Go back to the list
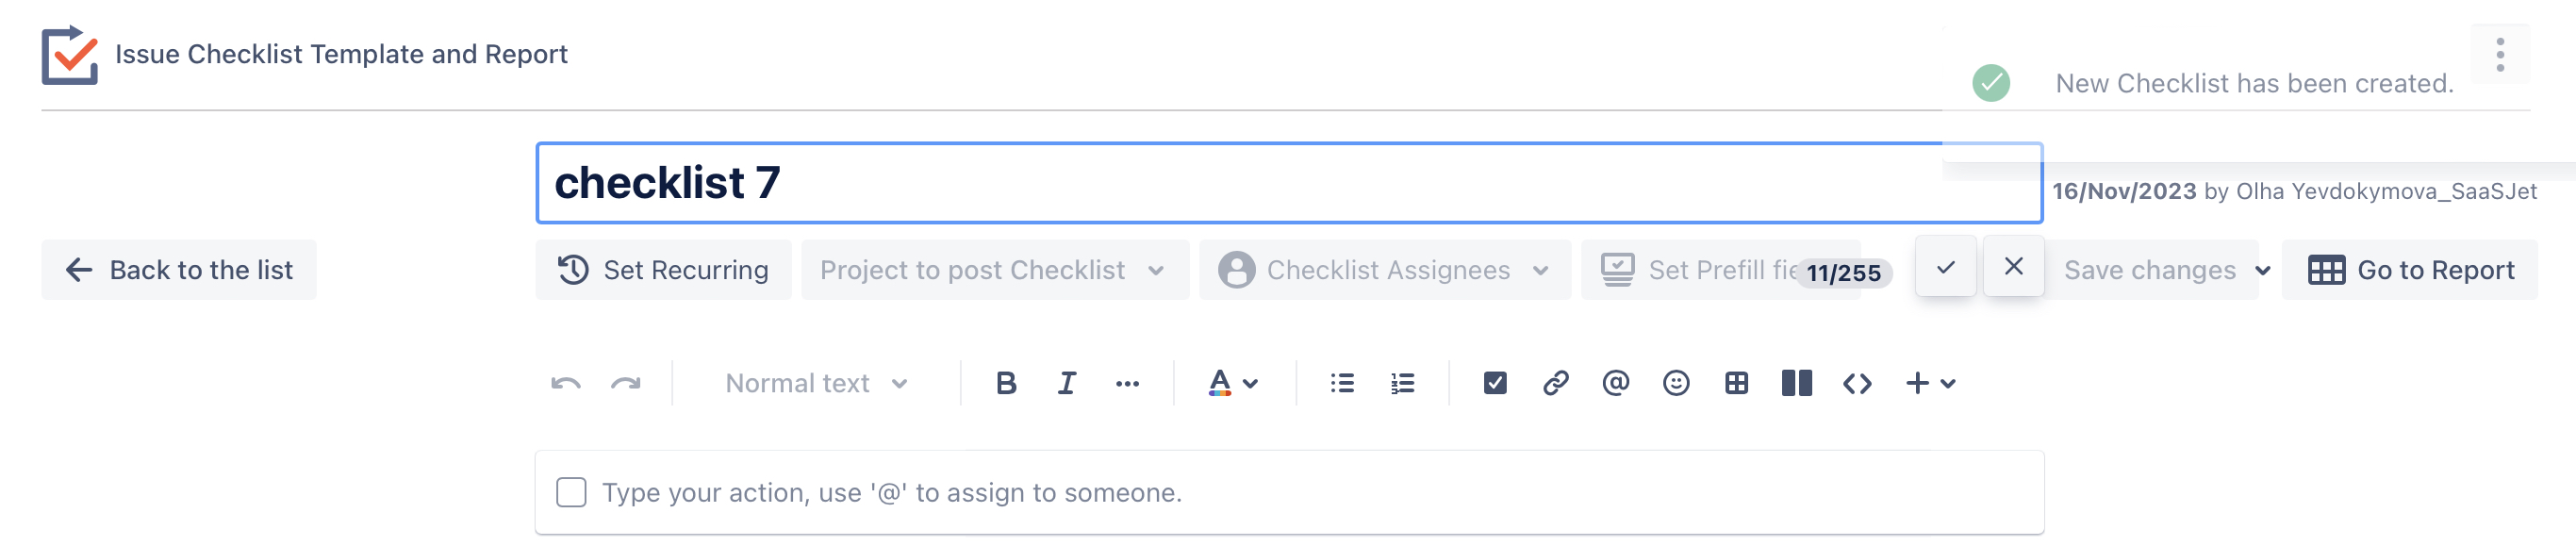This screenshot has height=546, width=2576. tap(179, 270)
